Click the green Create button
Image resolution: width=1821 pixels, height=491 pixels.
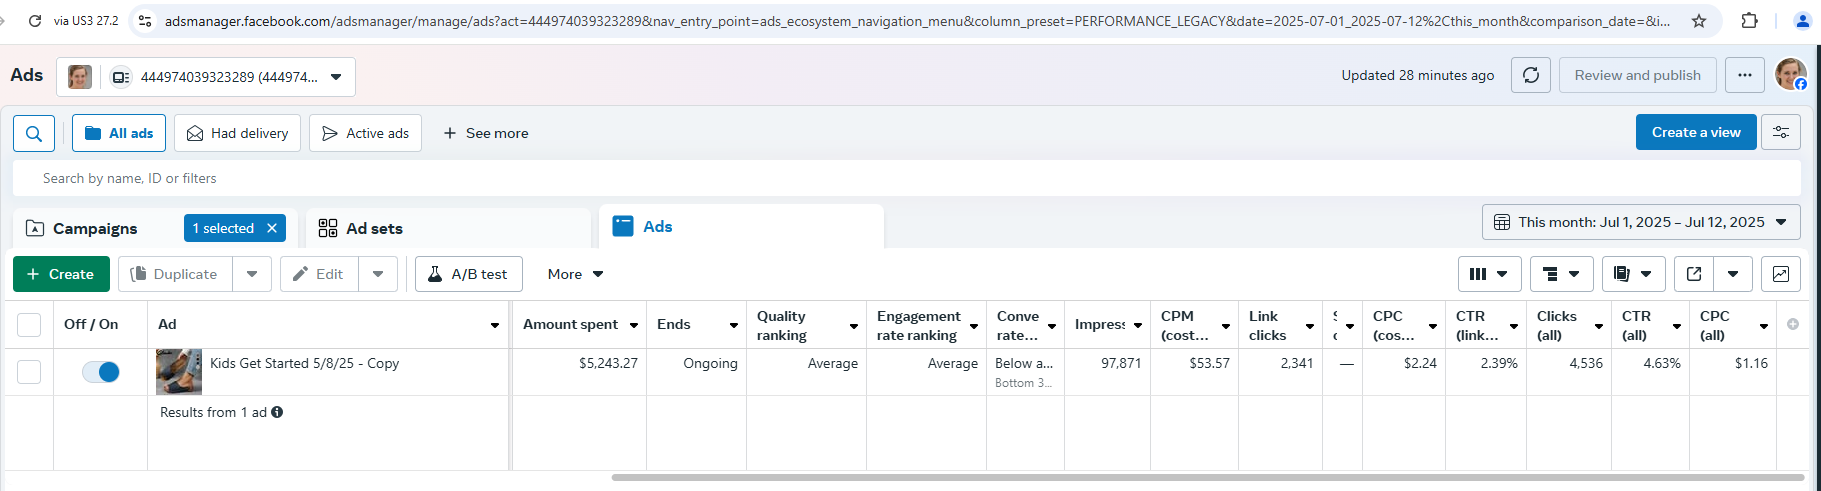(x=61, y=274)
